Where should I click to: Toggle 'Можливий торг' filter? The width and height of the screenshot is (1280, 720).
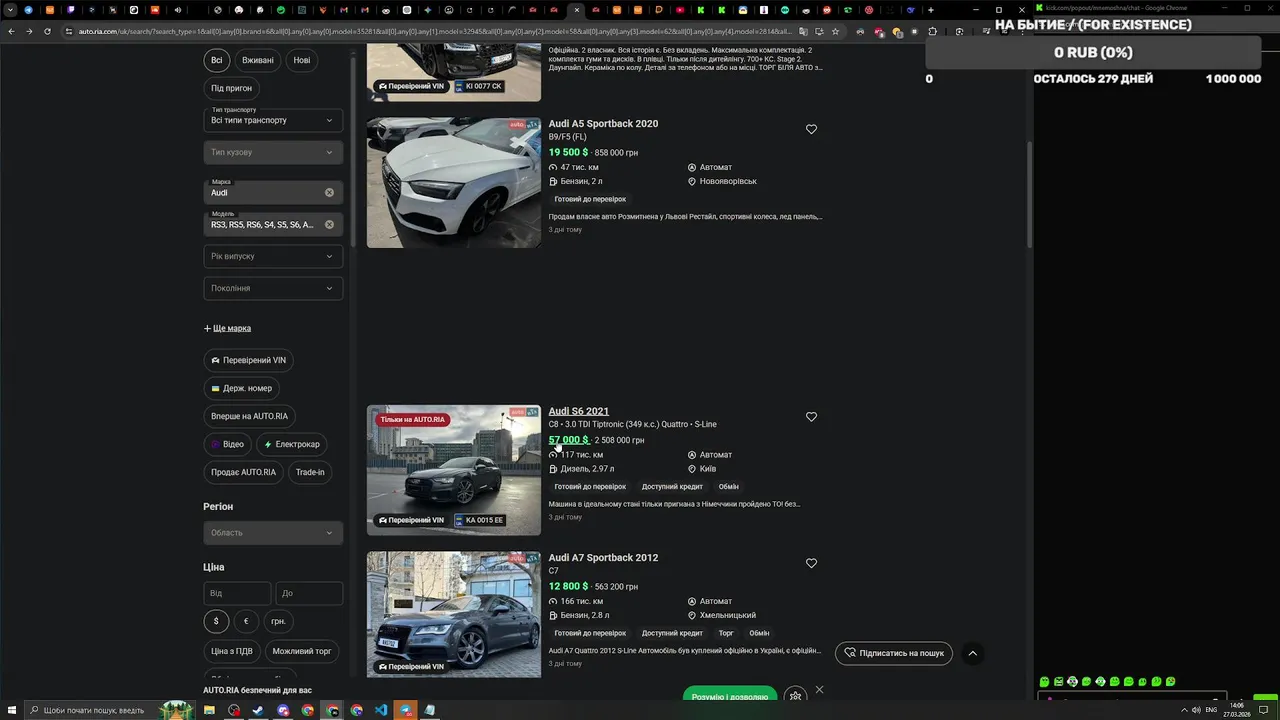302,651
